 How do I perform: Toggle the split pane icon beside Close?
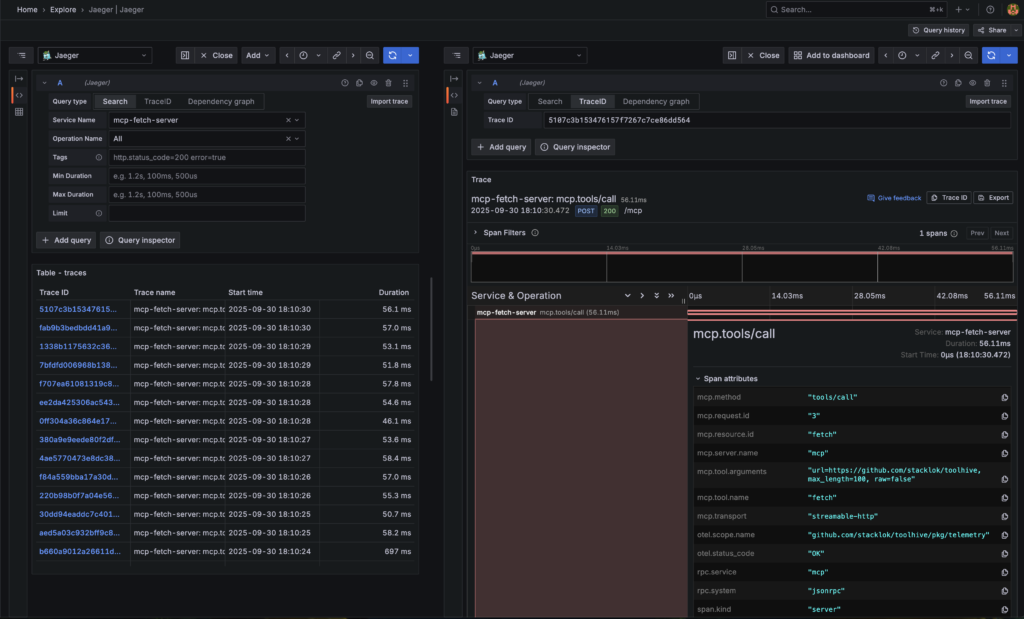(x=184, y=55)
